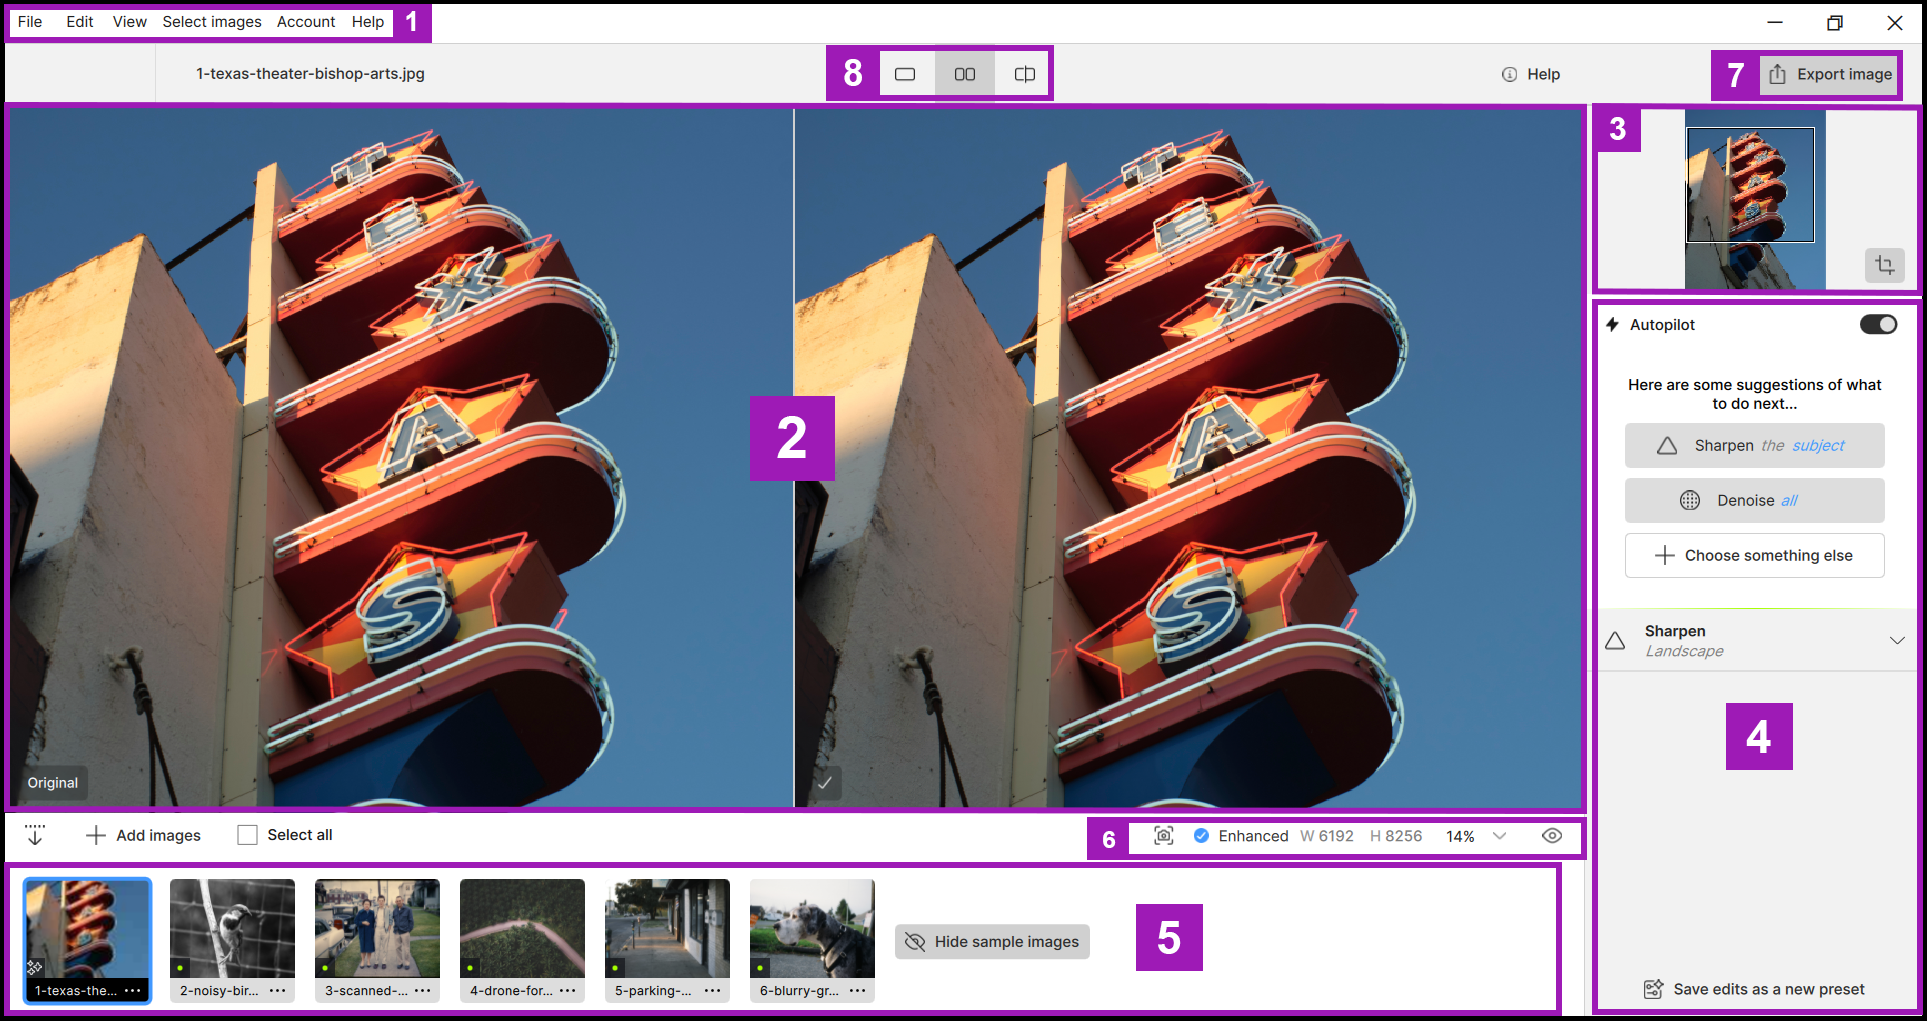Screen dimensions: 1927x1021
Task: Collapse the image tray arrow icon
Action: coord(35,835)
